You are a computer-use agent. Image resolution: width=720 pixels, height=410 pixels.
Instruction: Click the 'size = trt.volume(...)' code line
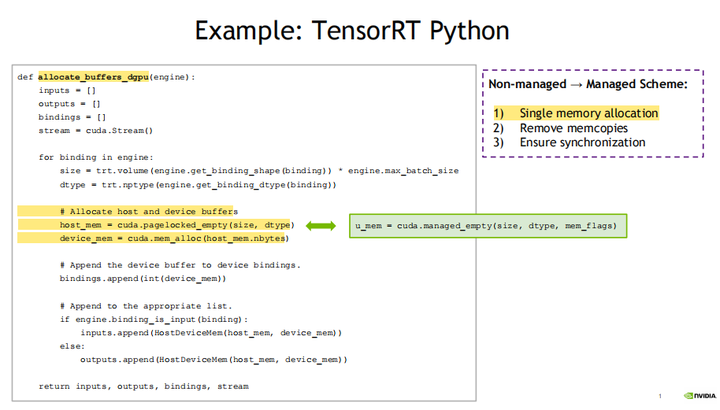point(259,171)
